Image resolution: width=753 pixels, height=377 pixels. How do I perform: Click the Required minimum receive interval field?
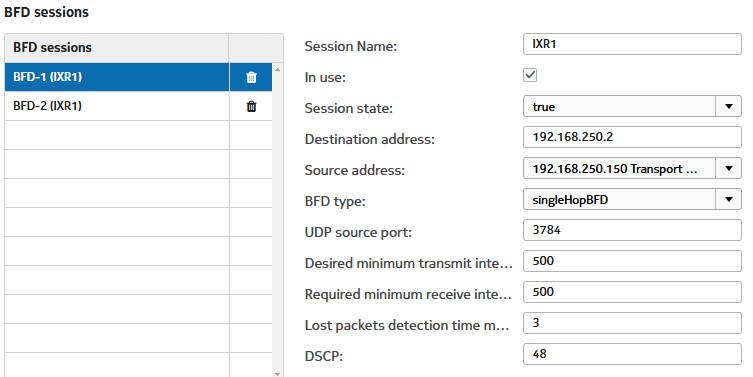[632, 292]
